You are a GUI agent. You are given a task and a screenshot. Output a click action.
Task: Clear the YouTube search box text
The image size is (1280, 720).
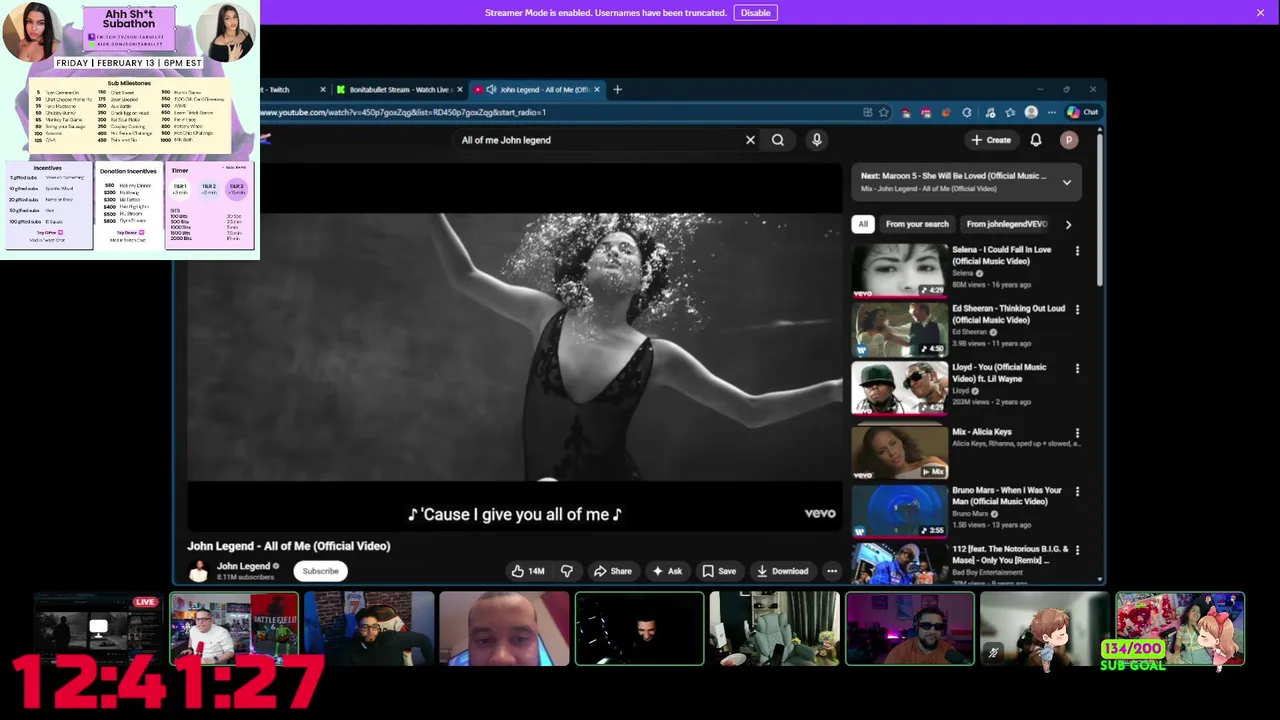pos(750,140)
